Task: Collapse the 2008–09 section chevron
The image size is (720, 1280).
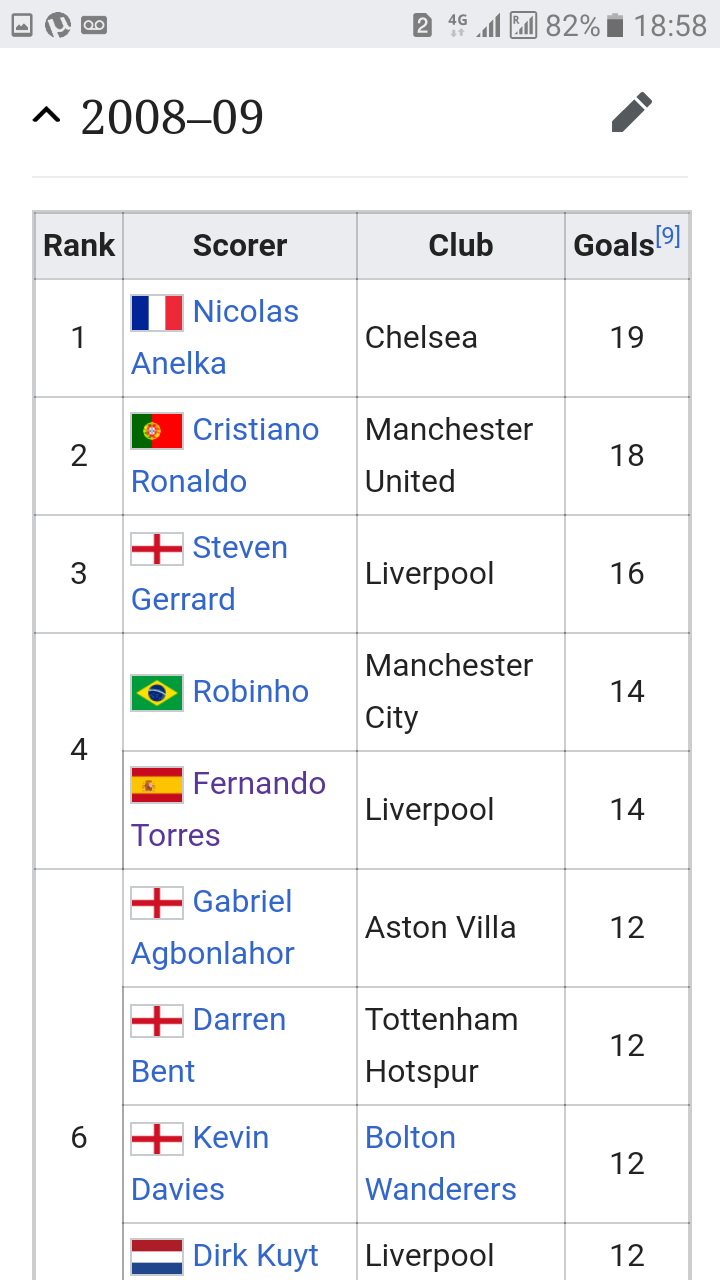Action: tap(46, 115)
